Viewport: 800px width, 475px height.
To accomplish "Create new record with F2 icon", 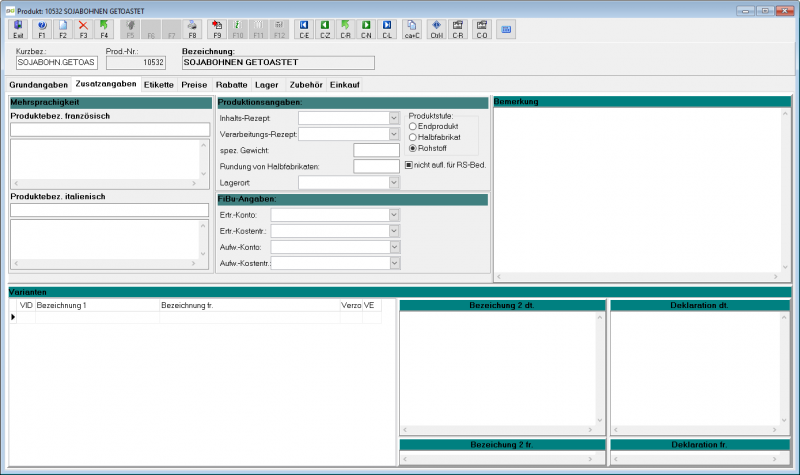I will point(63,29).
